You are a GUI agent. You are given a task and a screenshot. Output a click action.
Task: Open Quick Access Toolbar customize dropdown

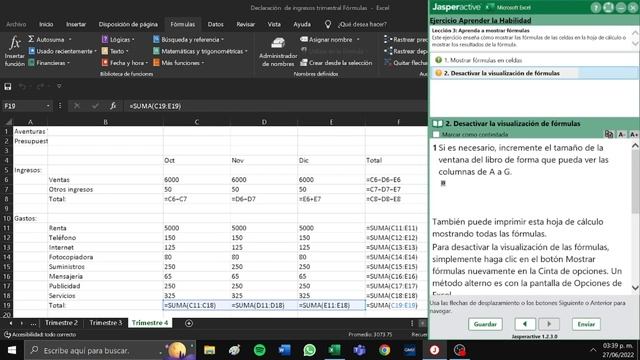tap(59, 87)
